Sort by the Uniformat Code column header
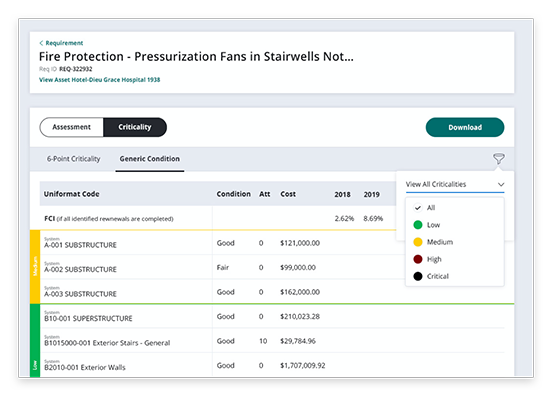The width and height of the screenshot is (552, 396). [71, 194]
